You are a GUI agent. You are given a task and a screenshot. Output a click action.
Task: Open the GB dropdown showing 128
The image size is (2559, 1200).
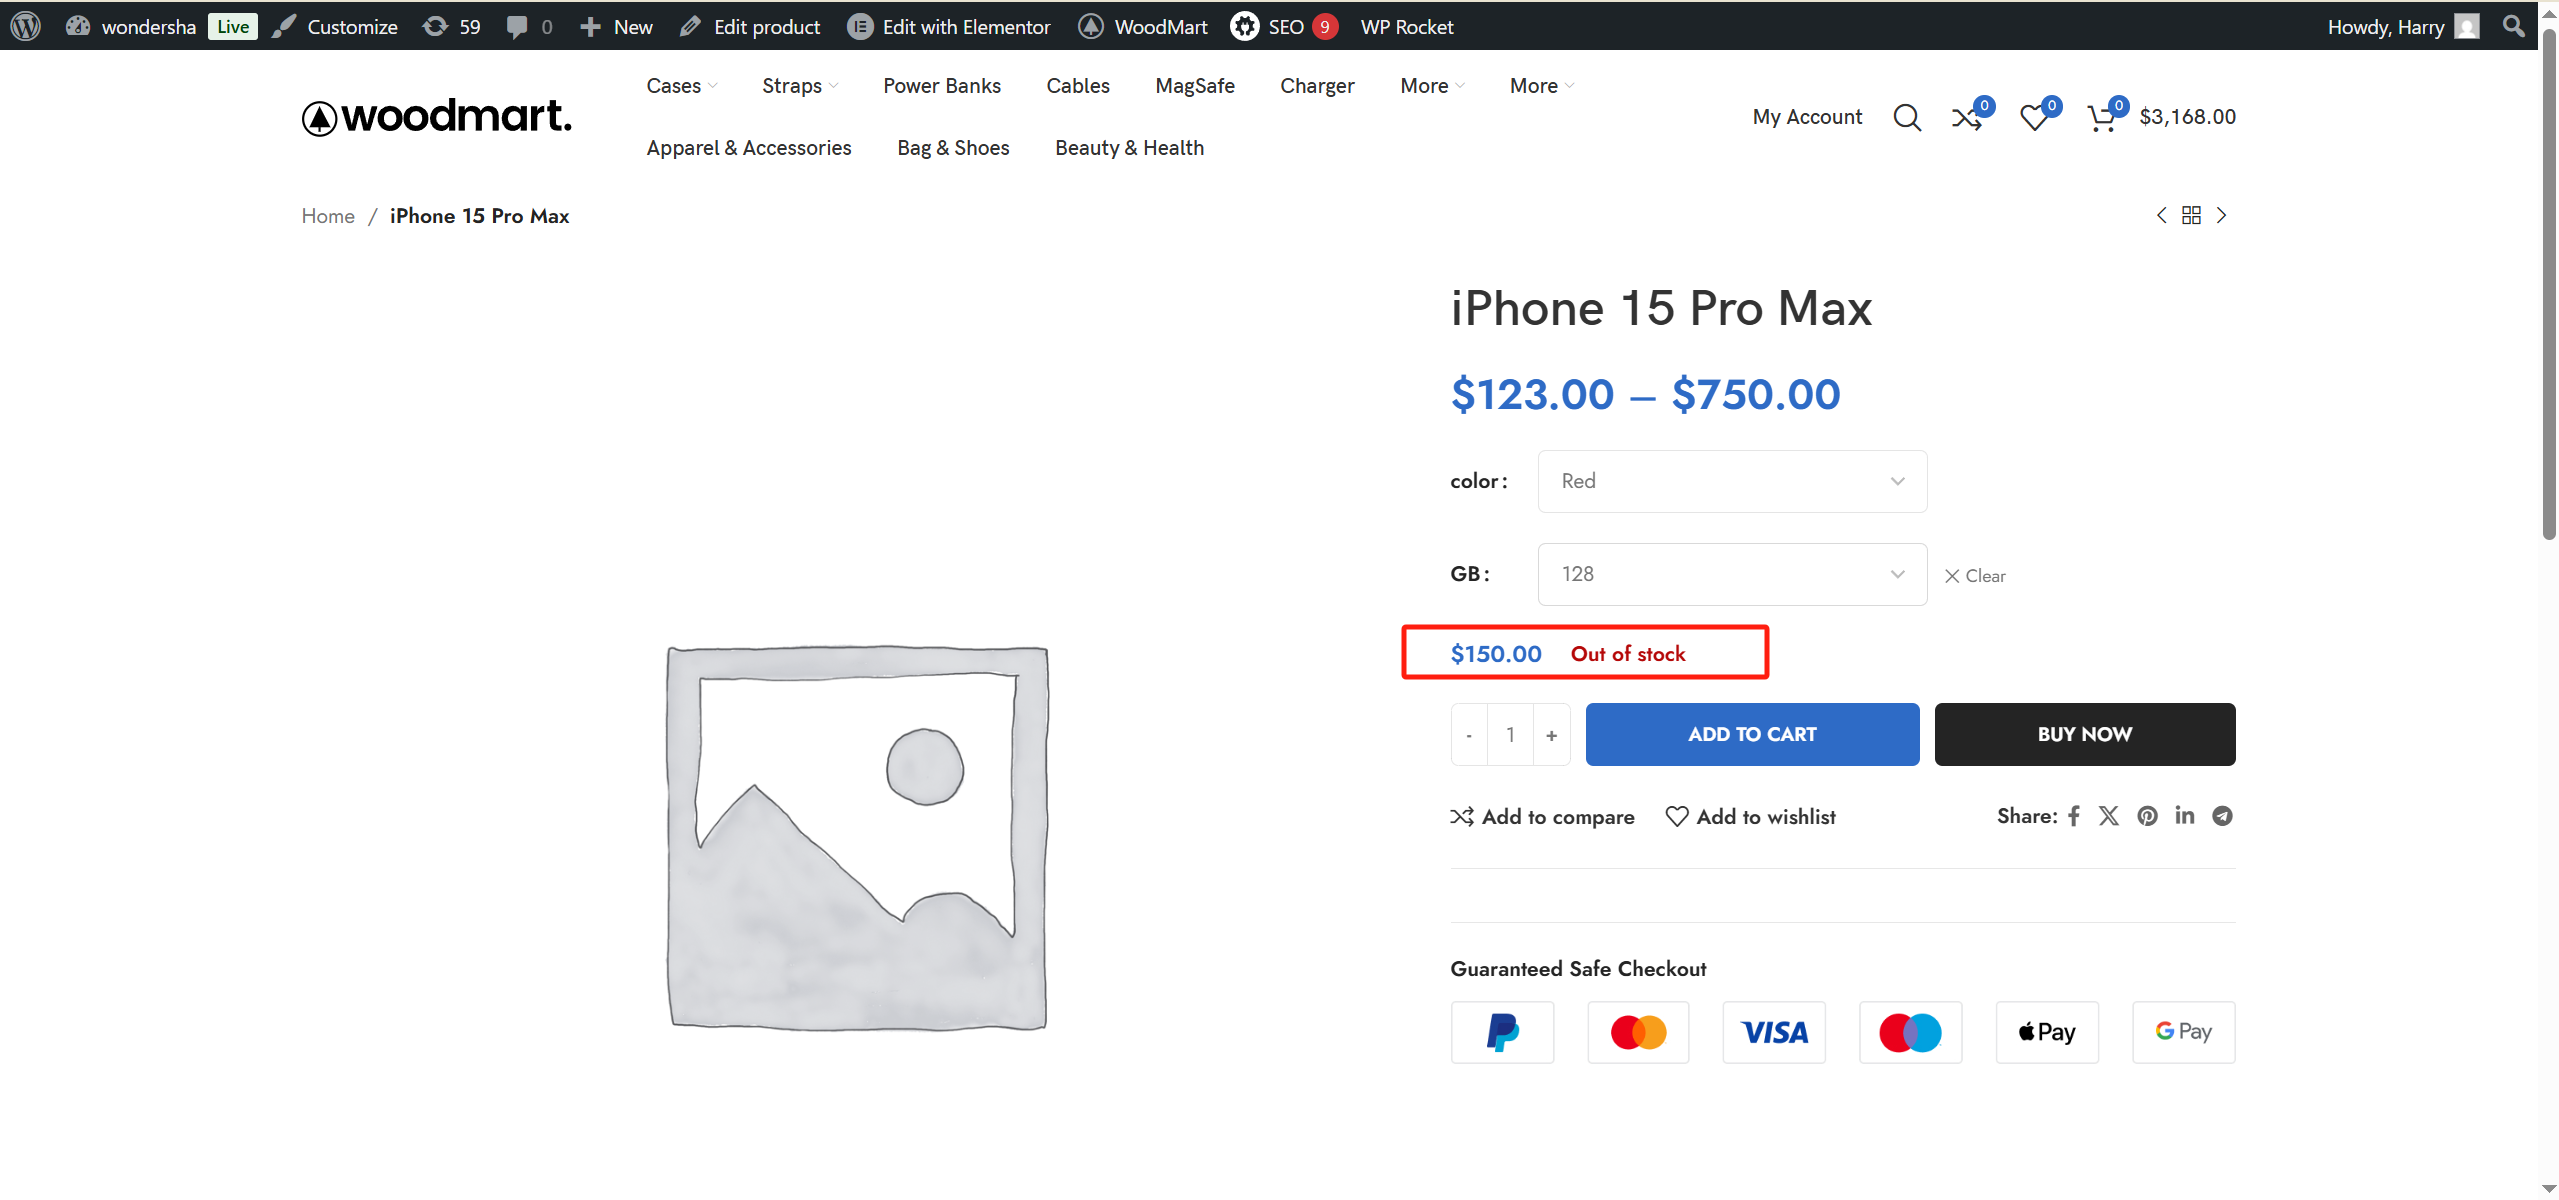[1731, 574]
